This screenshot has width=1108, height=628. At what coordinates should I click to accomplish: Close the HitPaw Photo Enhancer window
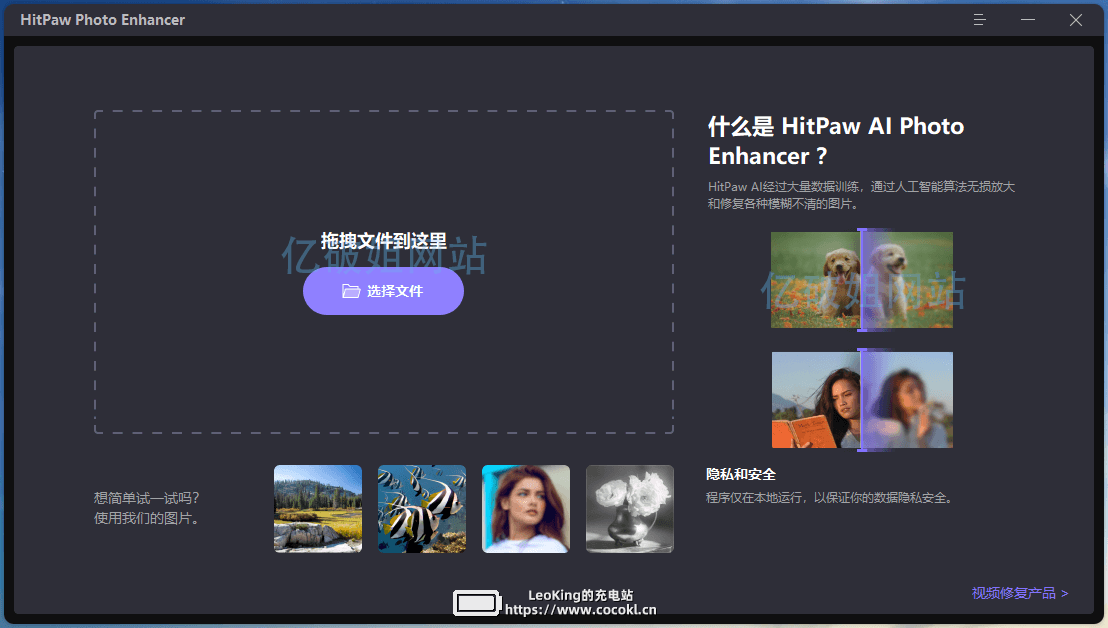click(1075, 20)
